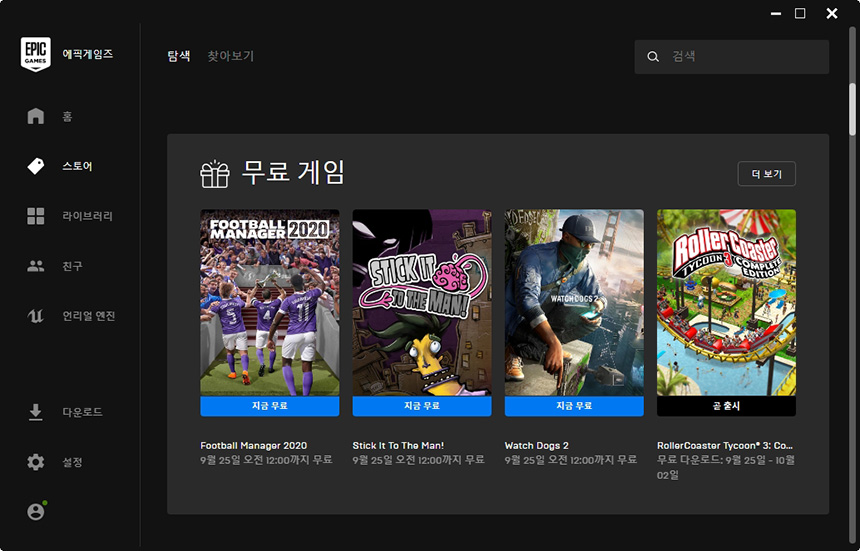Screen dimensions: 860x551
Task: Open the 설정 gear icon
Action: 36,462
